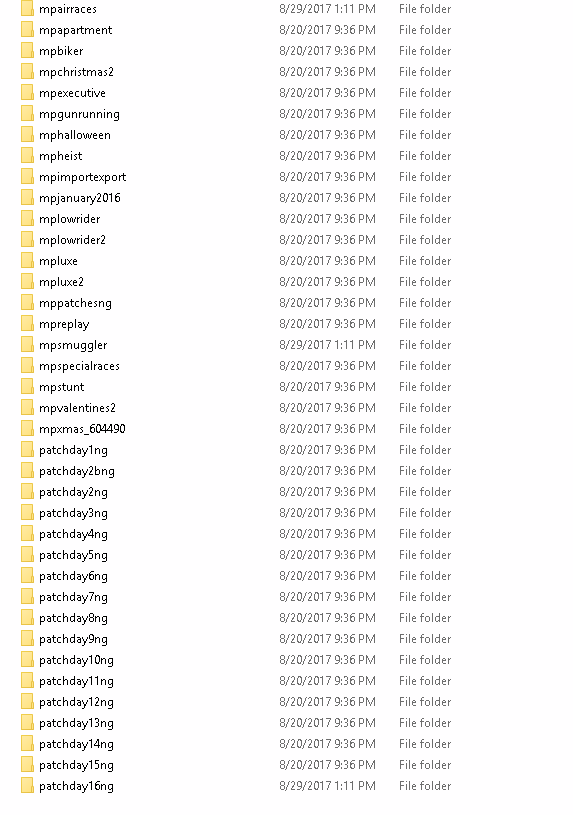Click the mpheist folder icon

(28, 155)
